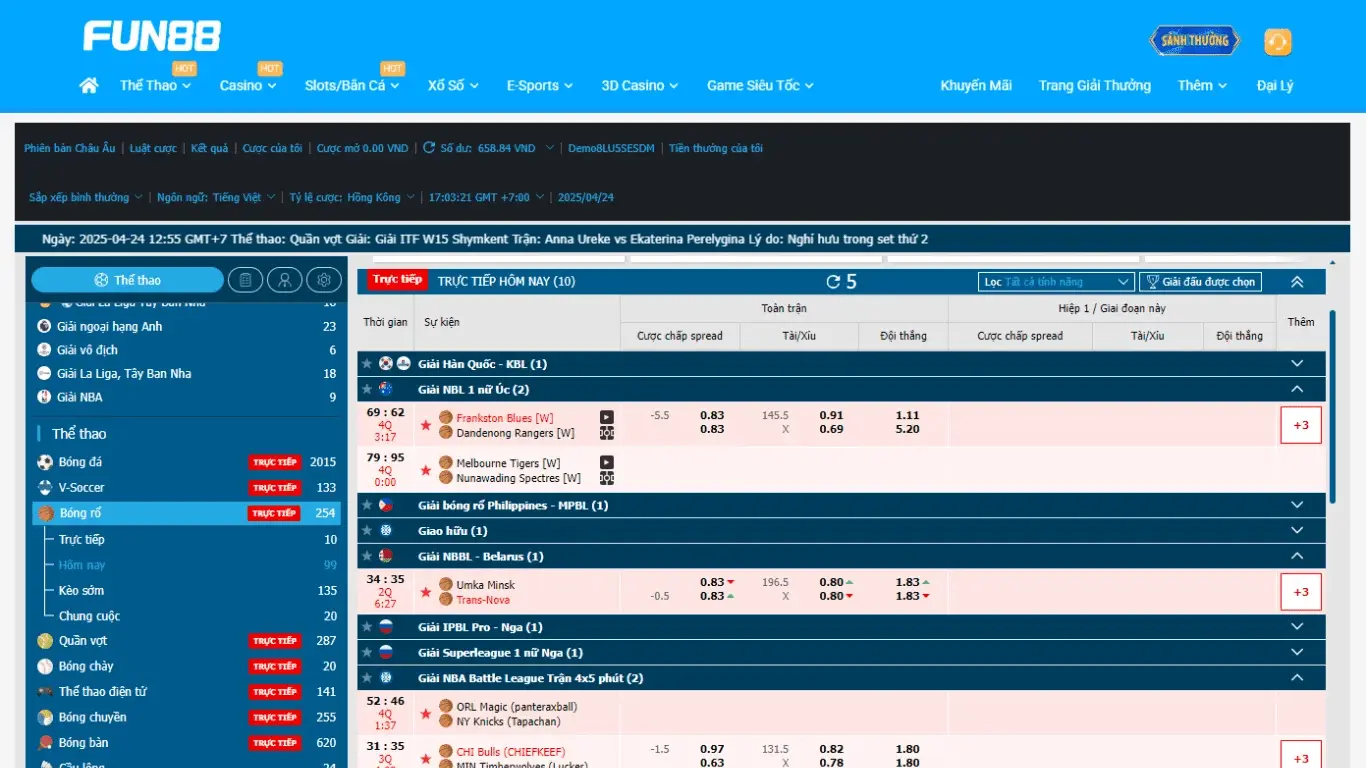Select 1.11 winner odds for Frankston Blues

point(907,415)
